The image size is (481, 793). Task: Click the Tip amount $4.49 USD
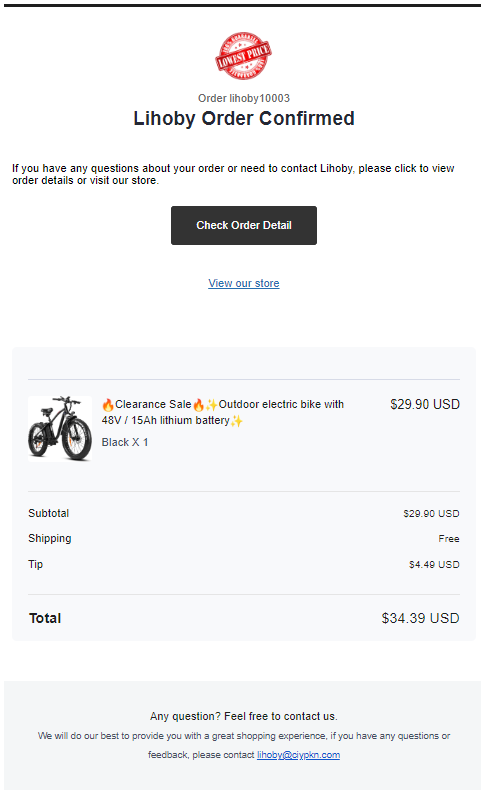point(434,564)
